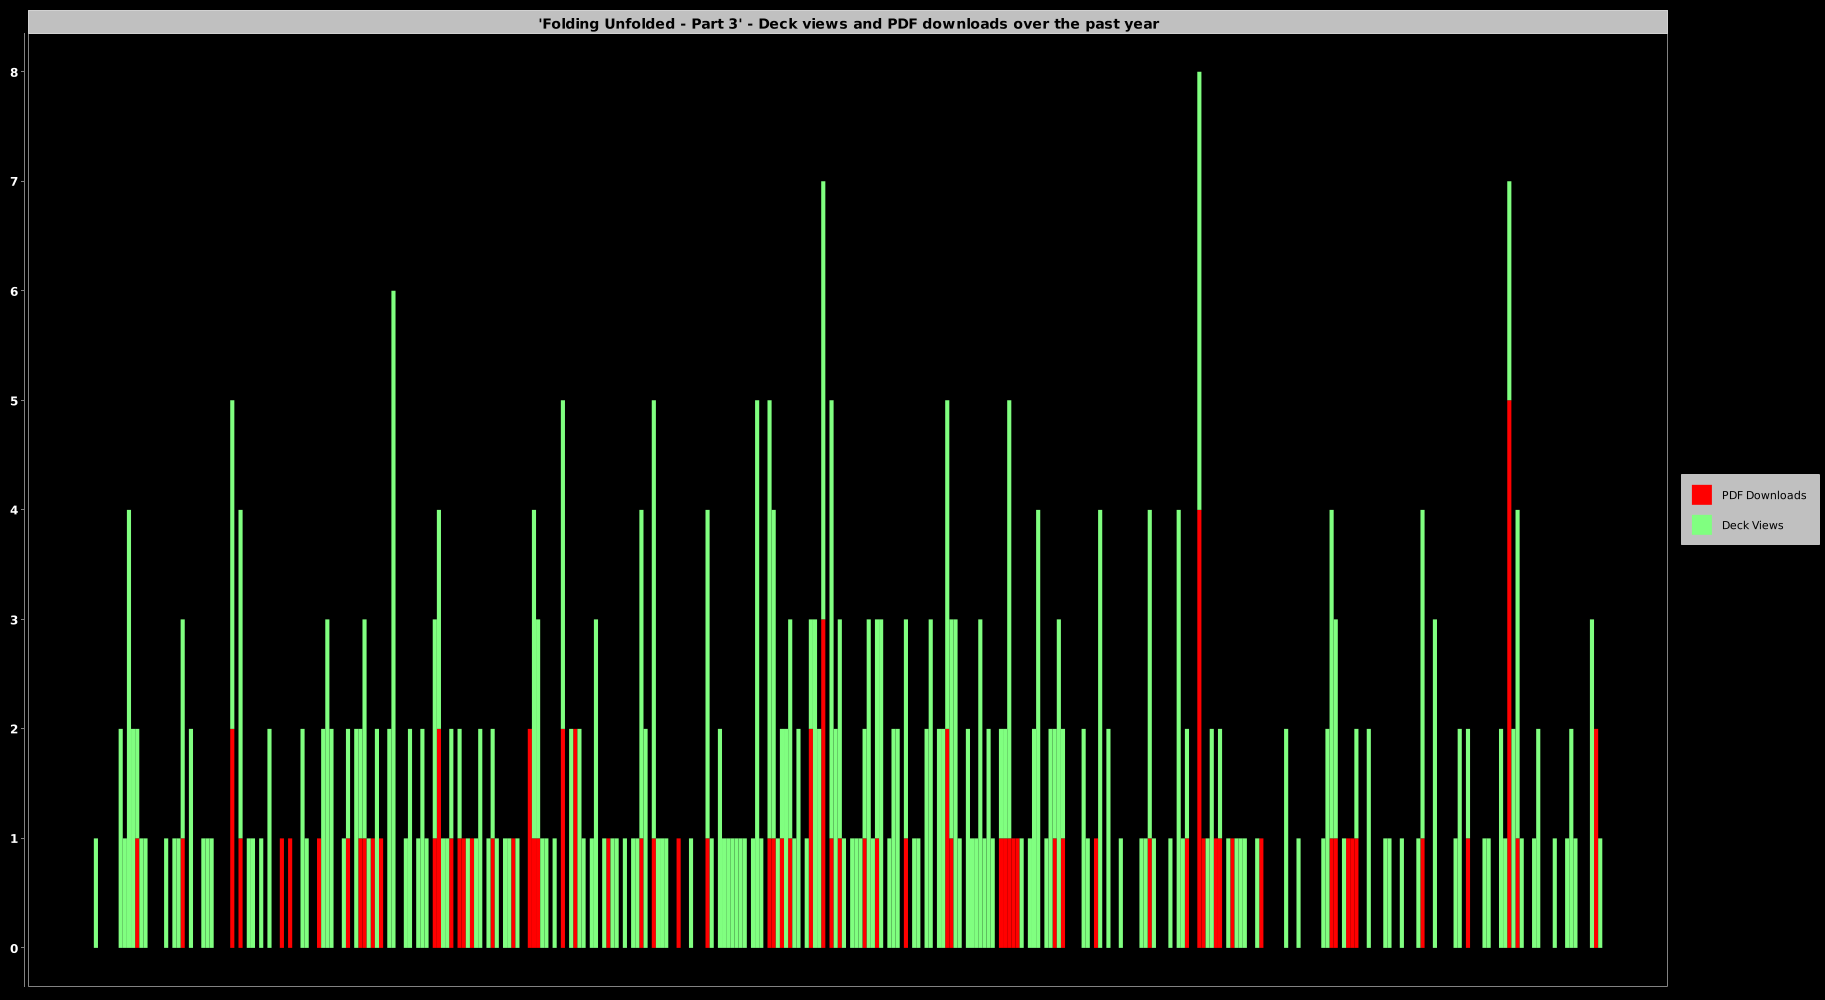Click the y-axis label 0
The width and height of the screenshot is (1825, 1000).
point(15,948)
